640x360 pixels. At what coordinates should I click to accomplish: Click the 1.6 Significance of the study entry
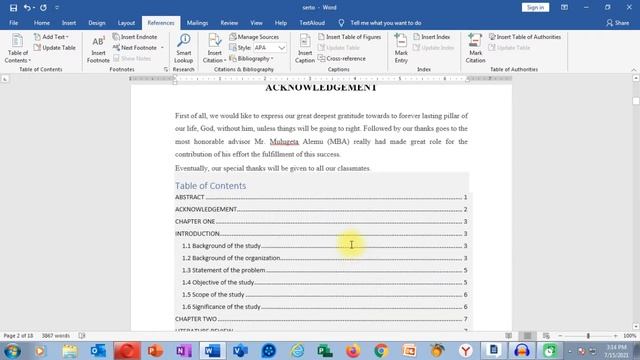324,307
